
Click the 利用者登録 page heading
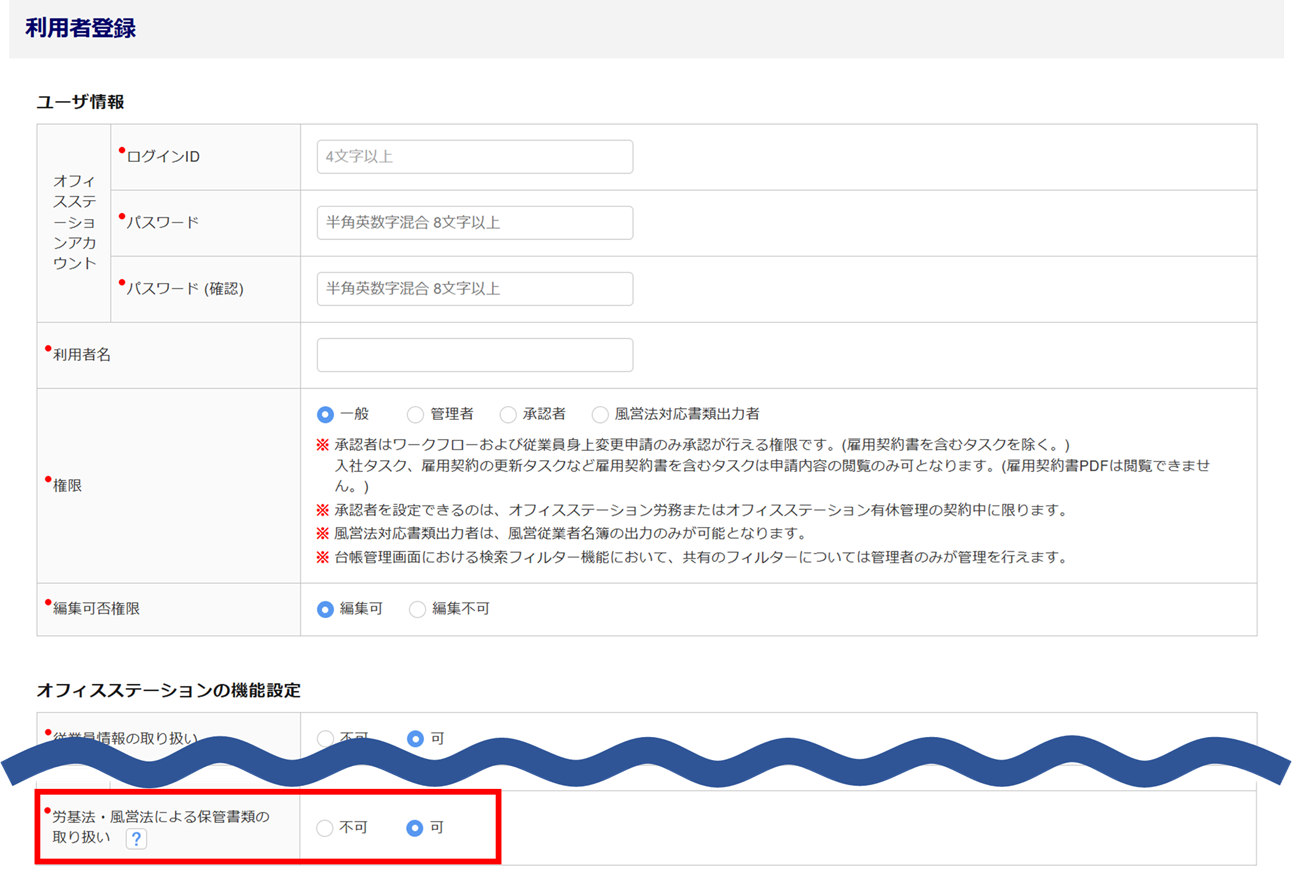(x=80, y=28)
